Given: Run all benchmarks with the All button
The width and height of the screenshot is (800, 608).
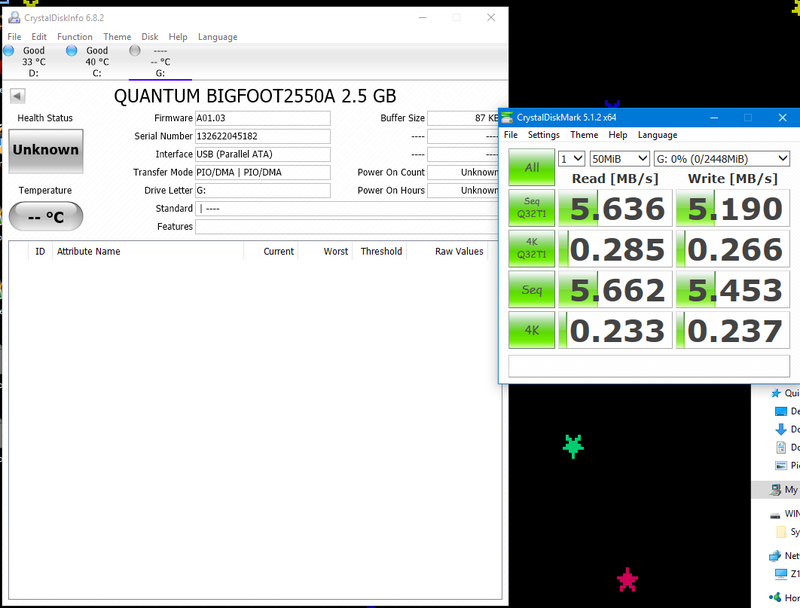Looking at the screenshot, I should pos(532,167).
